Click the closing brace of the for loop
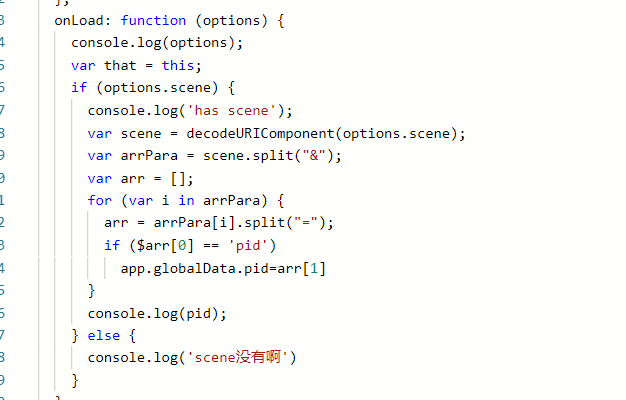This screenshot has height=400, width=626. pyautogui.click(x=91, y=291)
